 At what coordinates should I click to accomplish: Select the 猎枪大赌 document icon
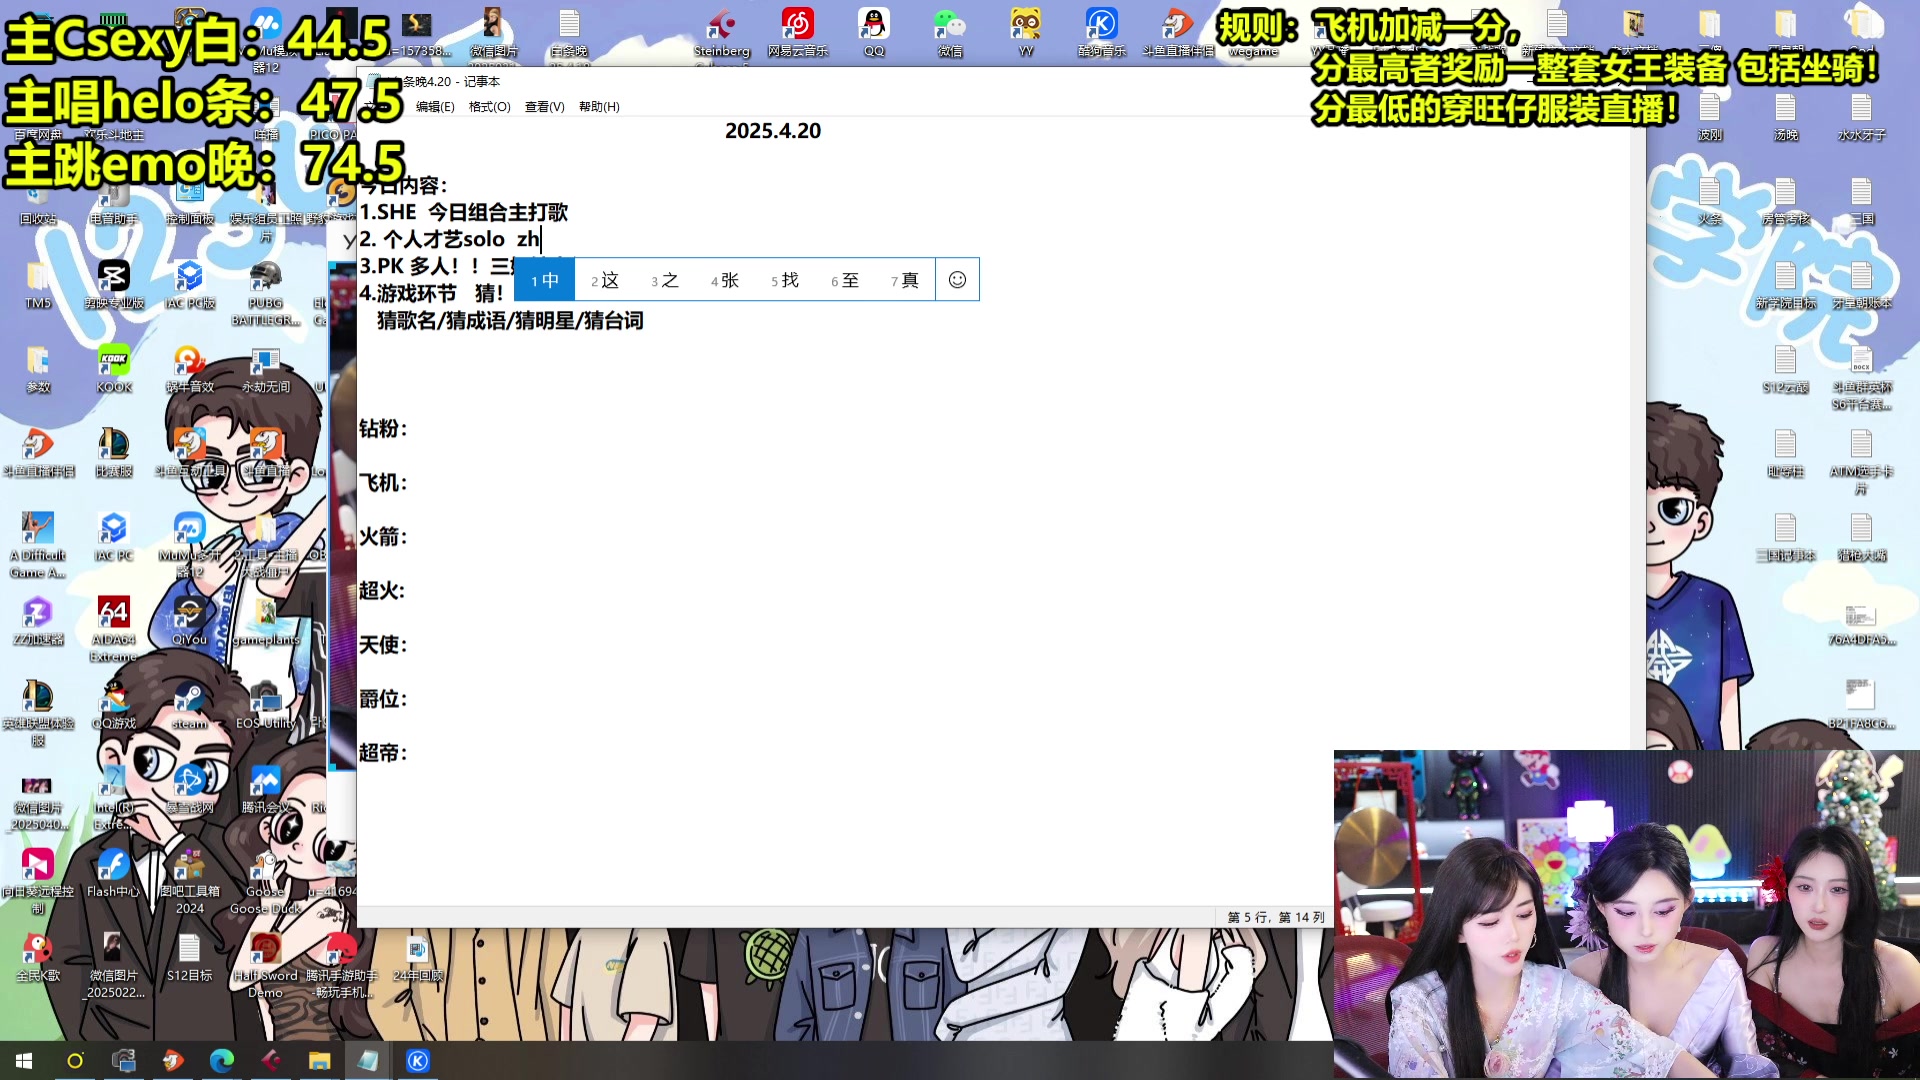click(1861, 537)
